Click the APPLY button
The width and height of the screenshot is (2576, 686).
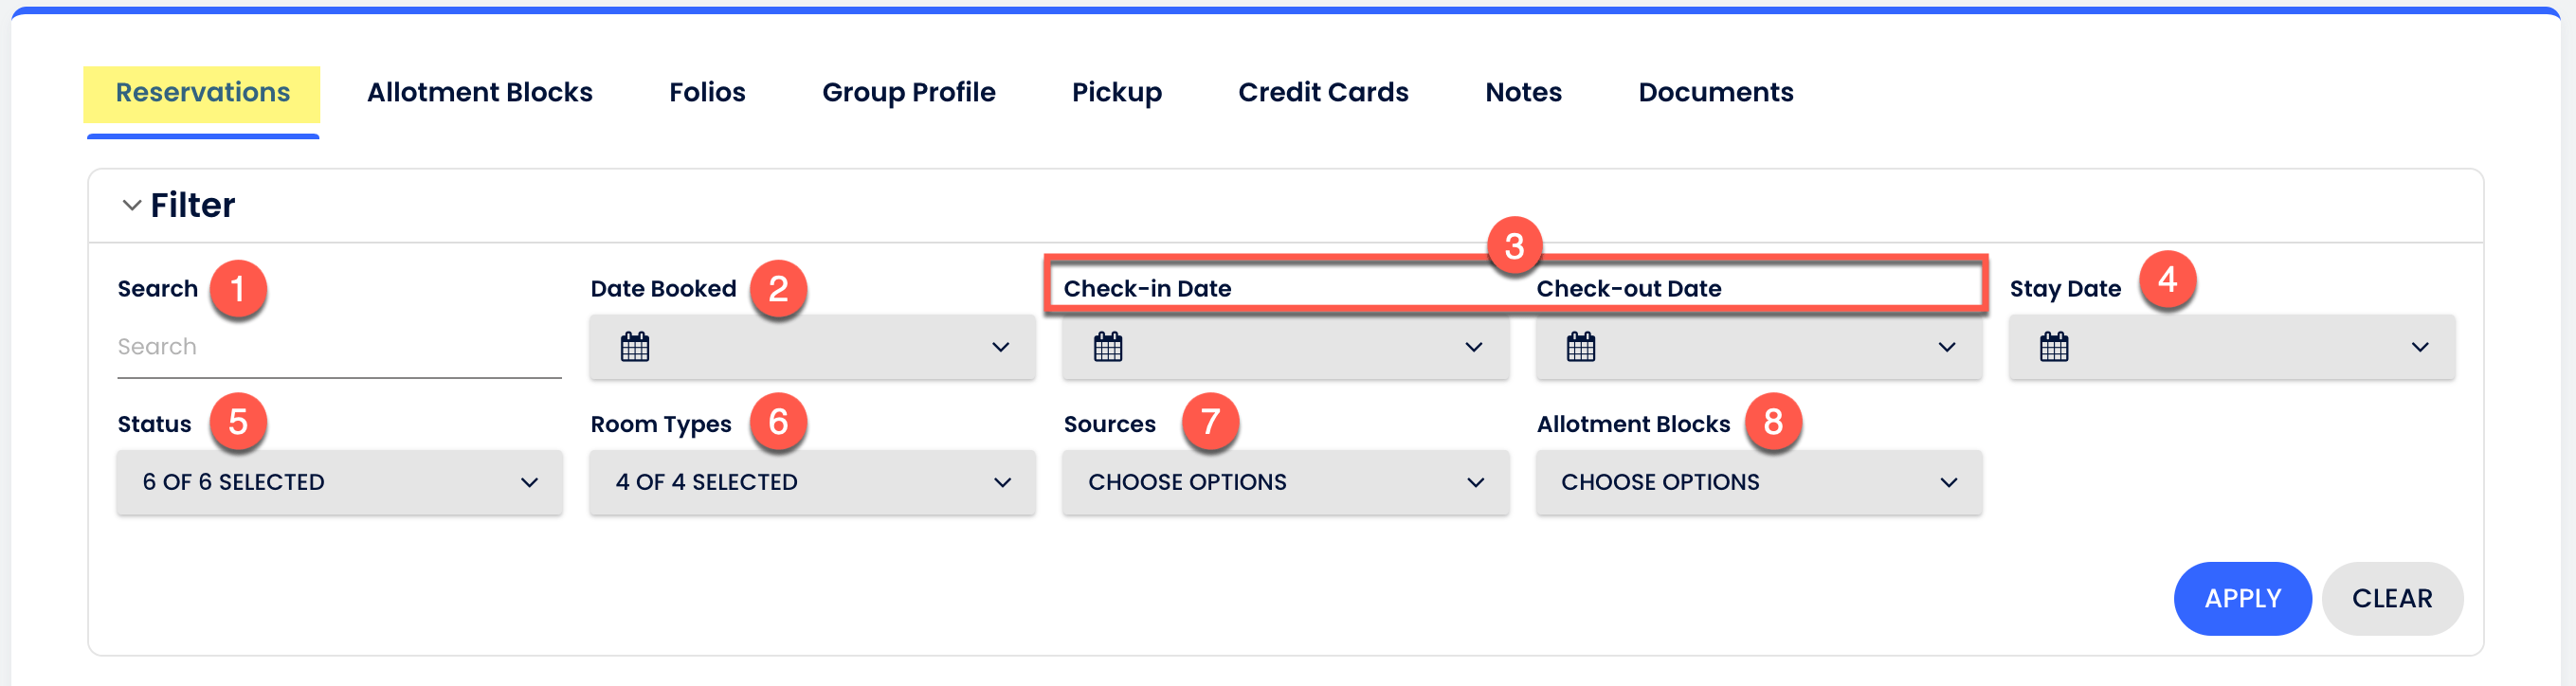[2242, 598]
